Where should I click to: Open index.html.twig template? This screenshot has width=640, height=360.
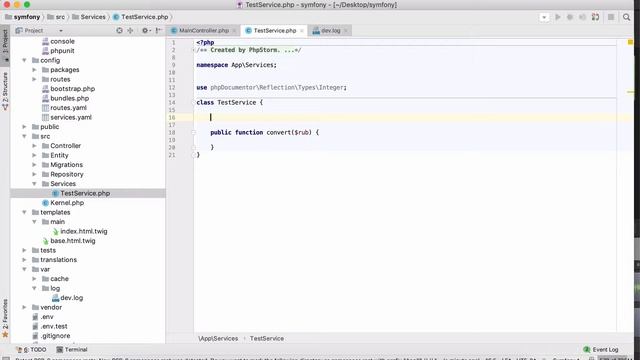[84, 231]
